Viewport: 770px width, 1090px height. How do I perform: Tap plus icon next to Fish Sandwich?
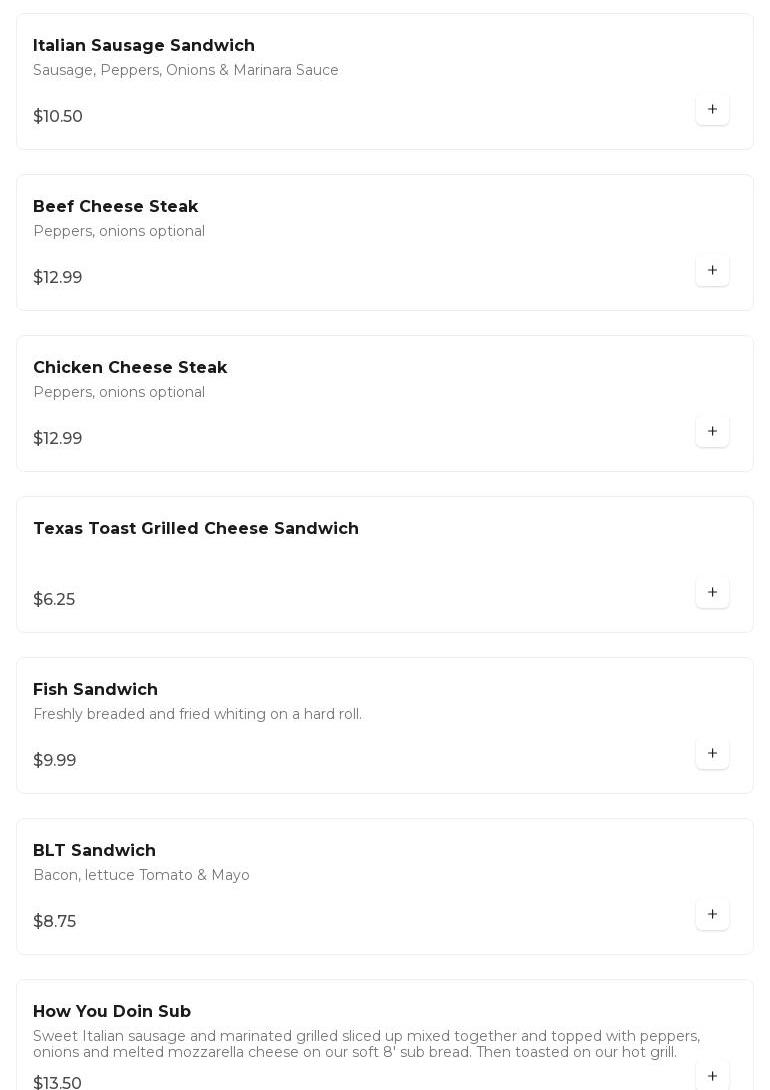712,753
